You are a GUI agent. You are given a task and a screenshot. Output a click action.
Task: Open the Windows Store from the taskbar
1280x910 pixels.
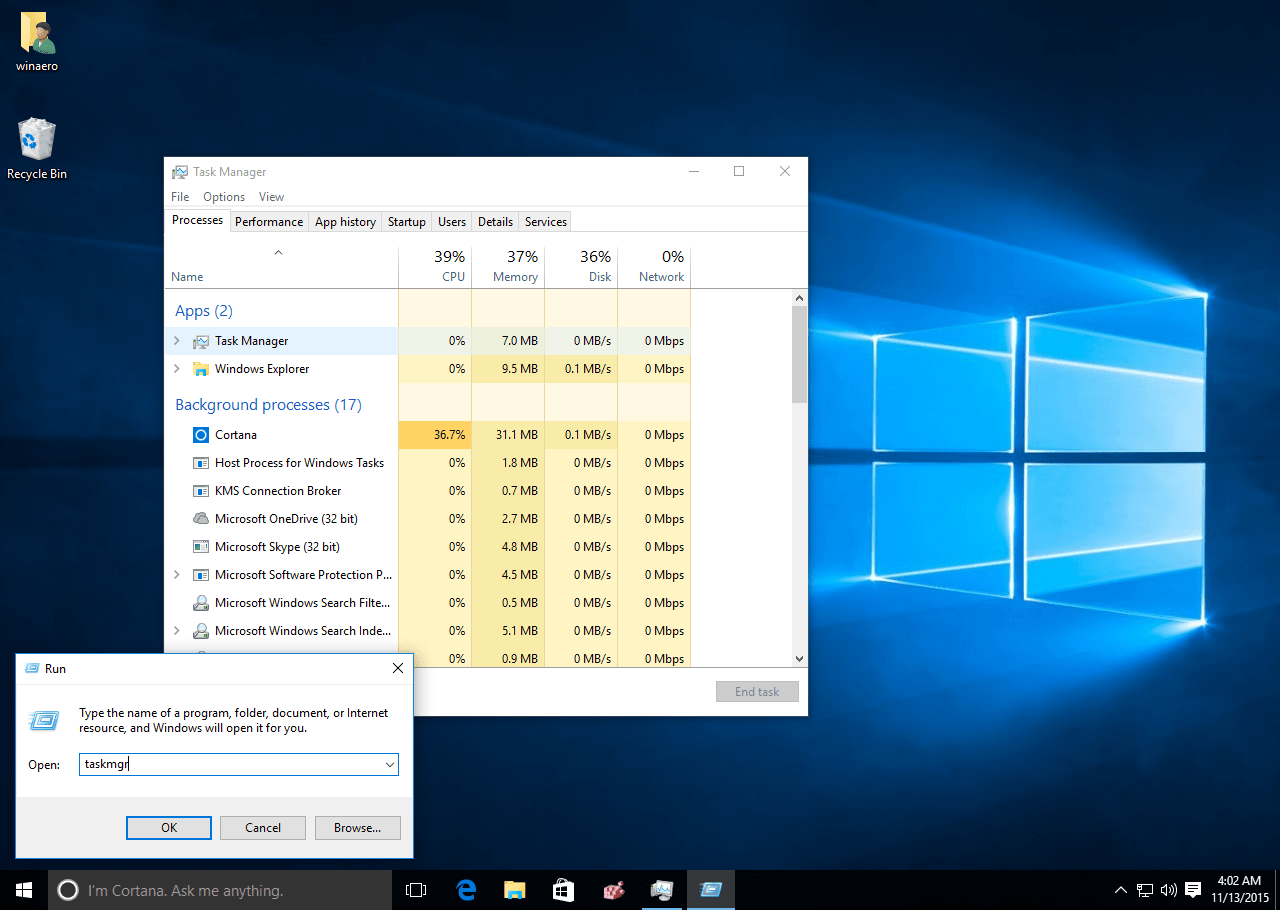(562, 889)
